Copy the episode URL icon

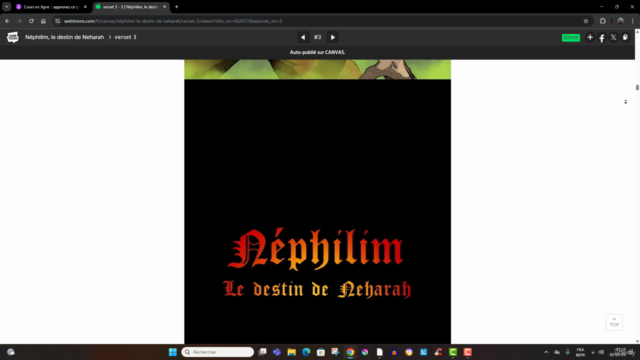pyautogui.click(x=625, y=38)
